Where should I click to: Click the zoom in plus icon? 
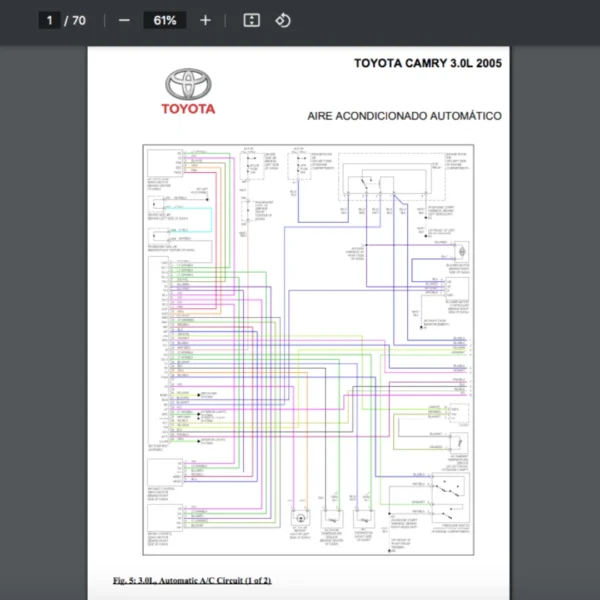coord(205,20)
